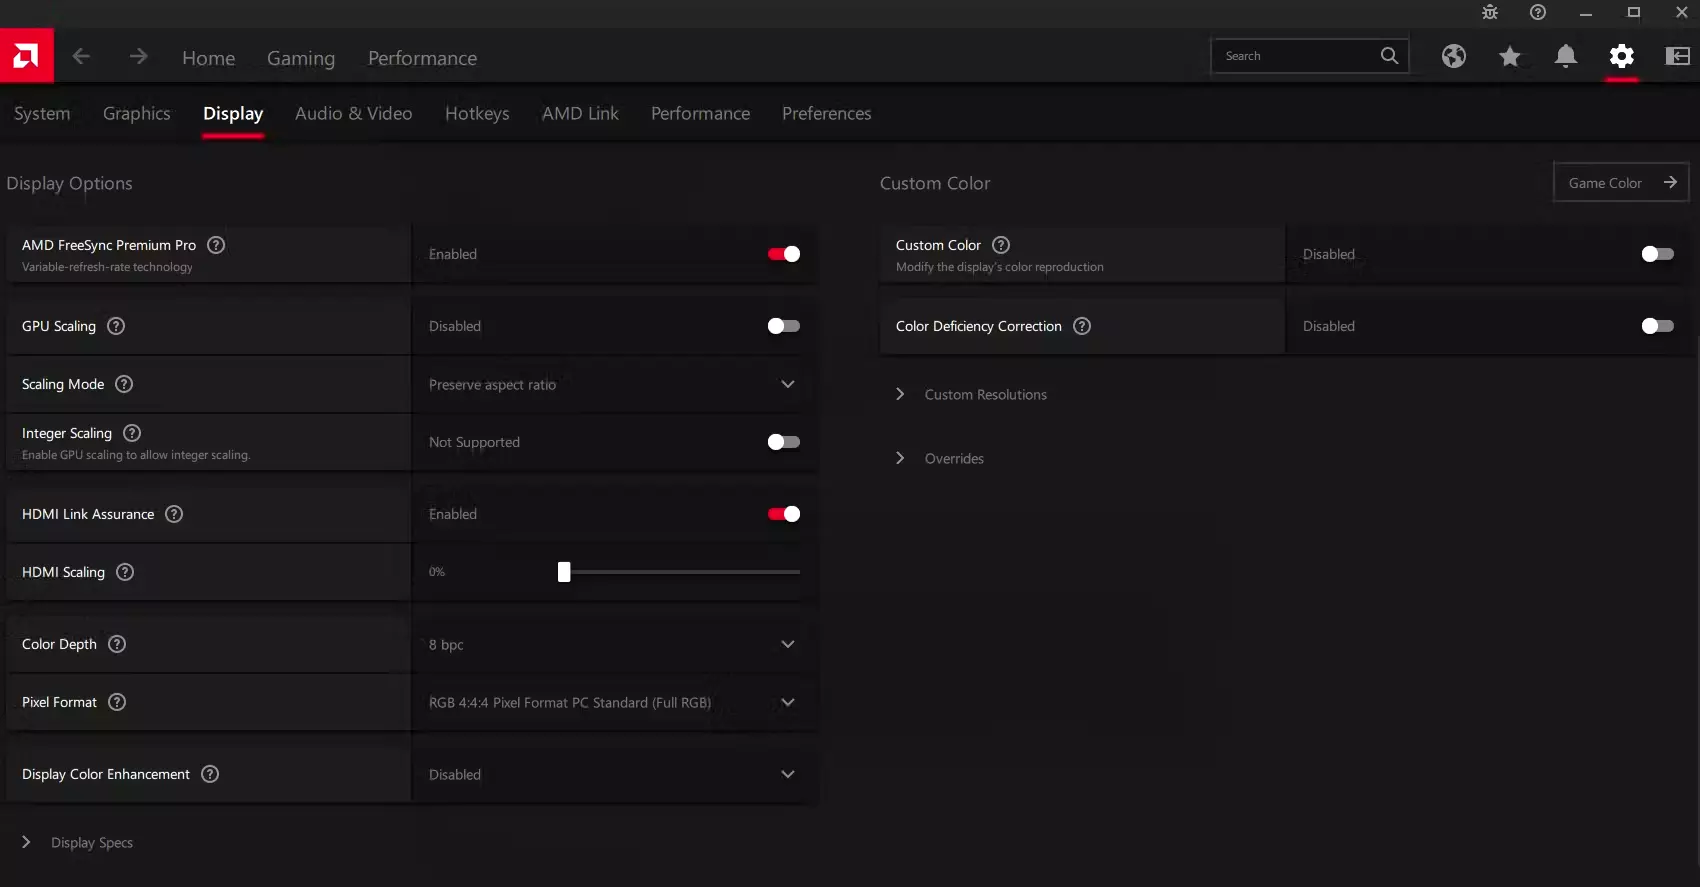This screenshot has width=1700, height=887.
Task: Enable Color Deficiency Correction toggle
Action: (1658, 326)
